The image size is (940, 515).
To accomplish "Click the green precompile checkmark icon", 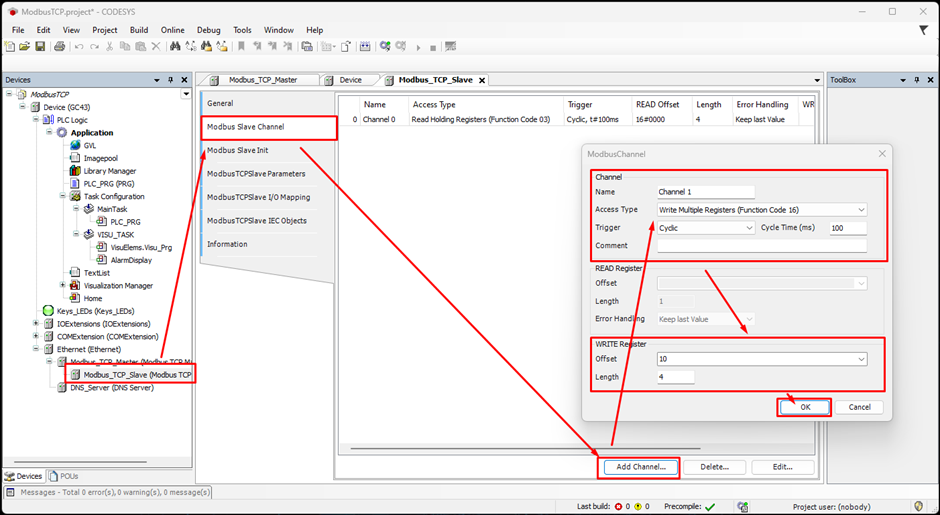I will [x=710, y=507].
